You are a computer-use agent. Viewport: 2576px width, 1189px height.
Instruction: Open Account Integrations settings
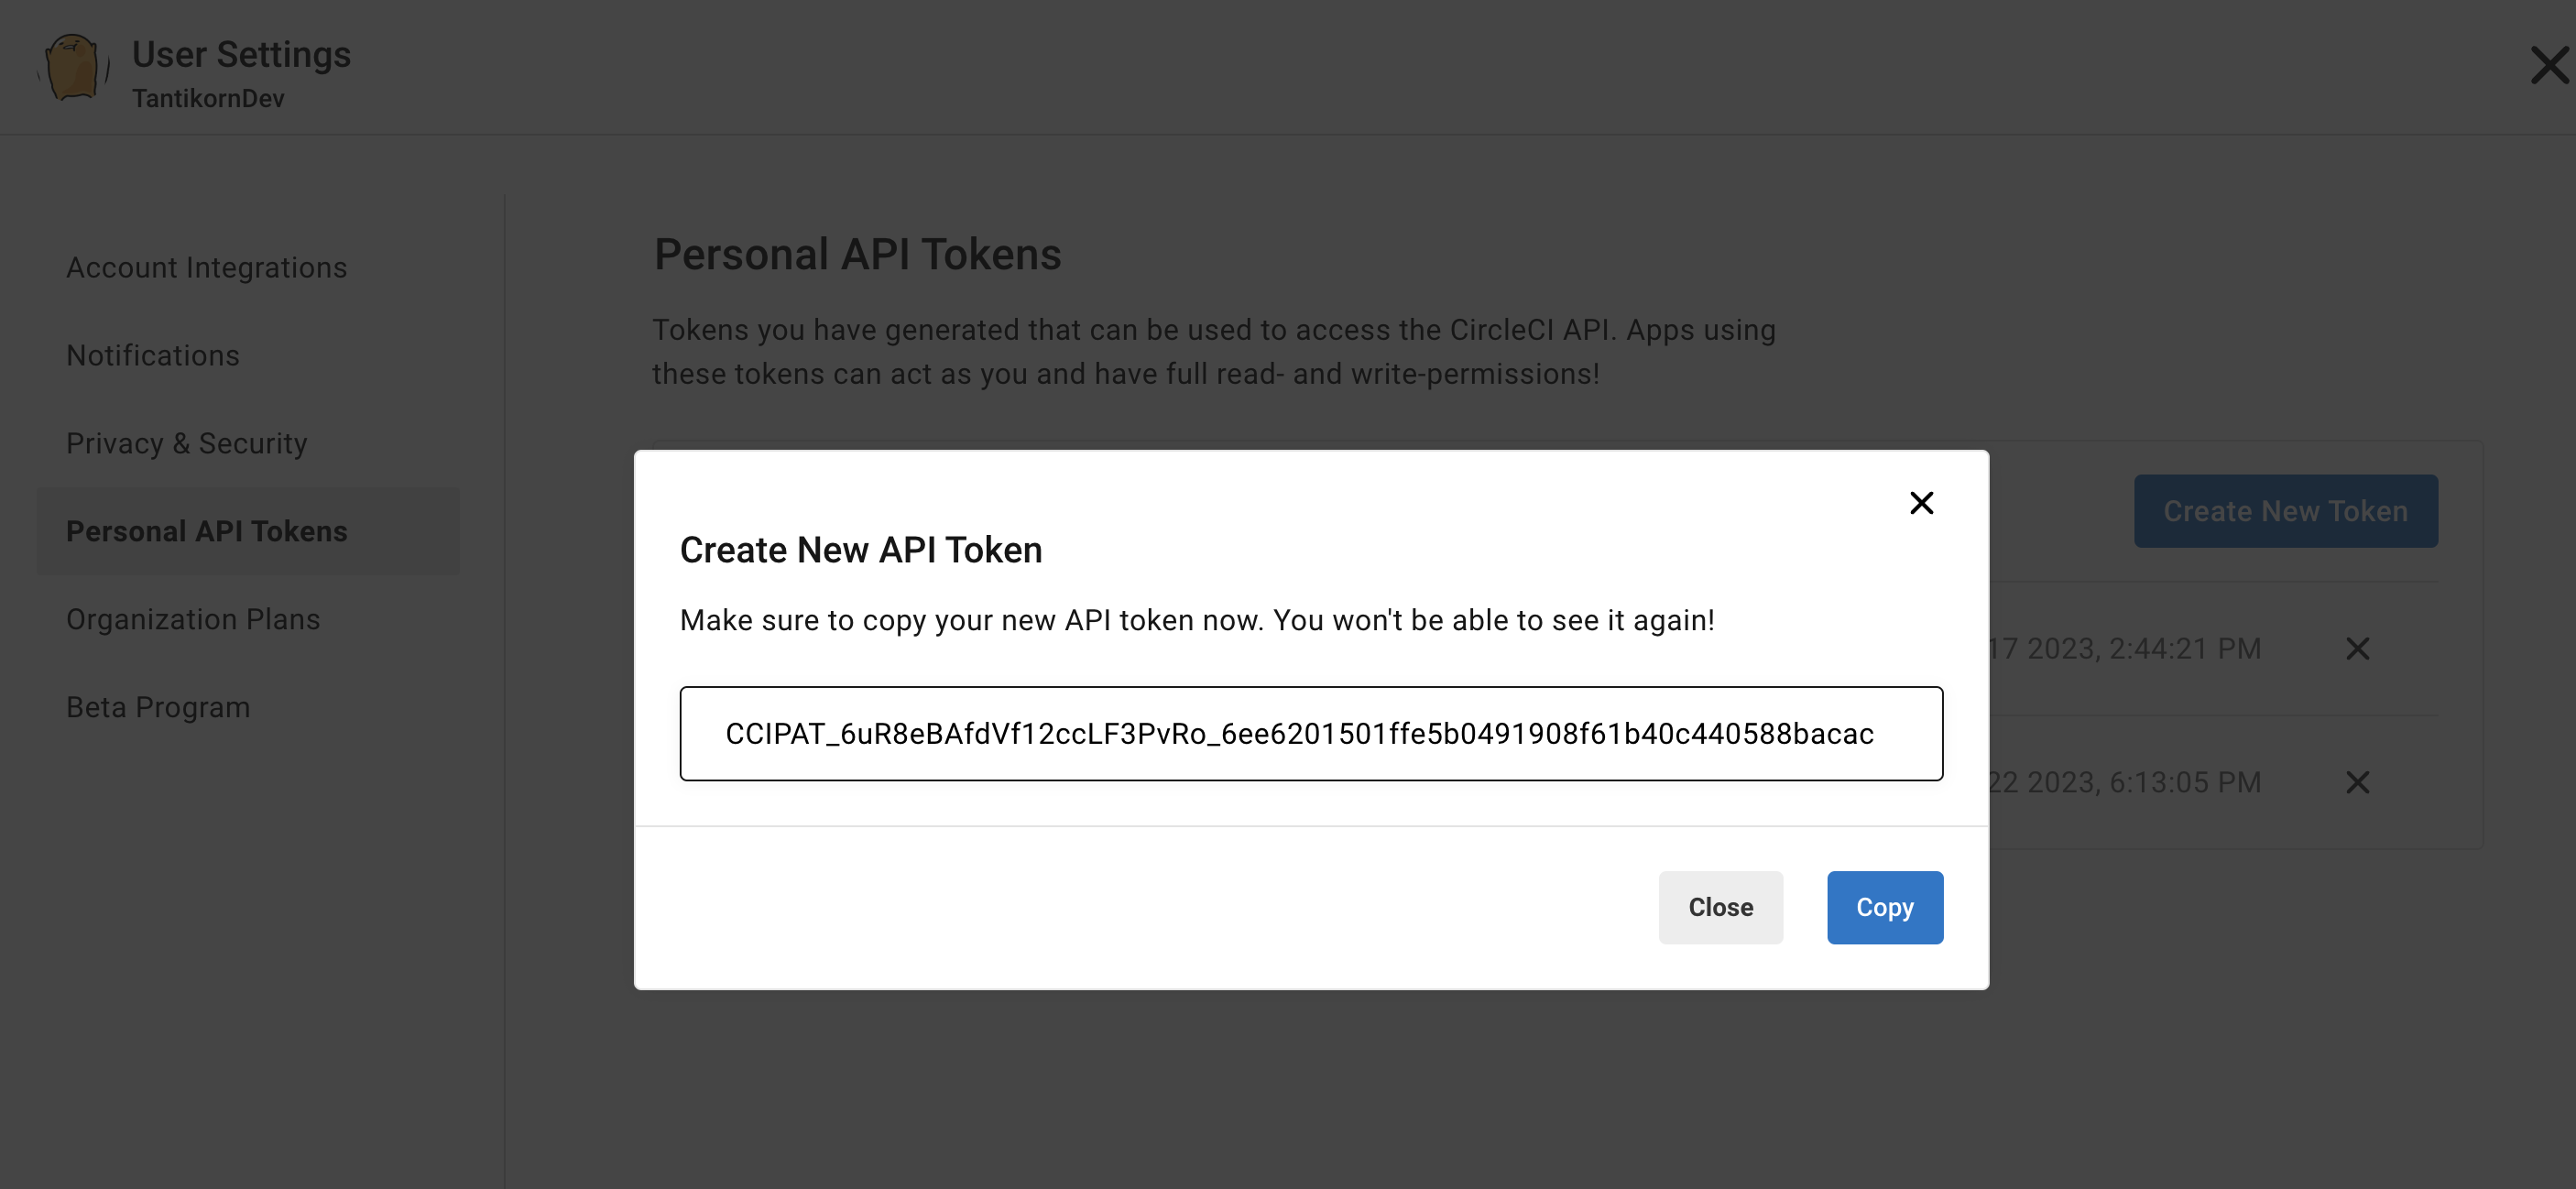click(x=206, y=268)
